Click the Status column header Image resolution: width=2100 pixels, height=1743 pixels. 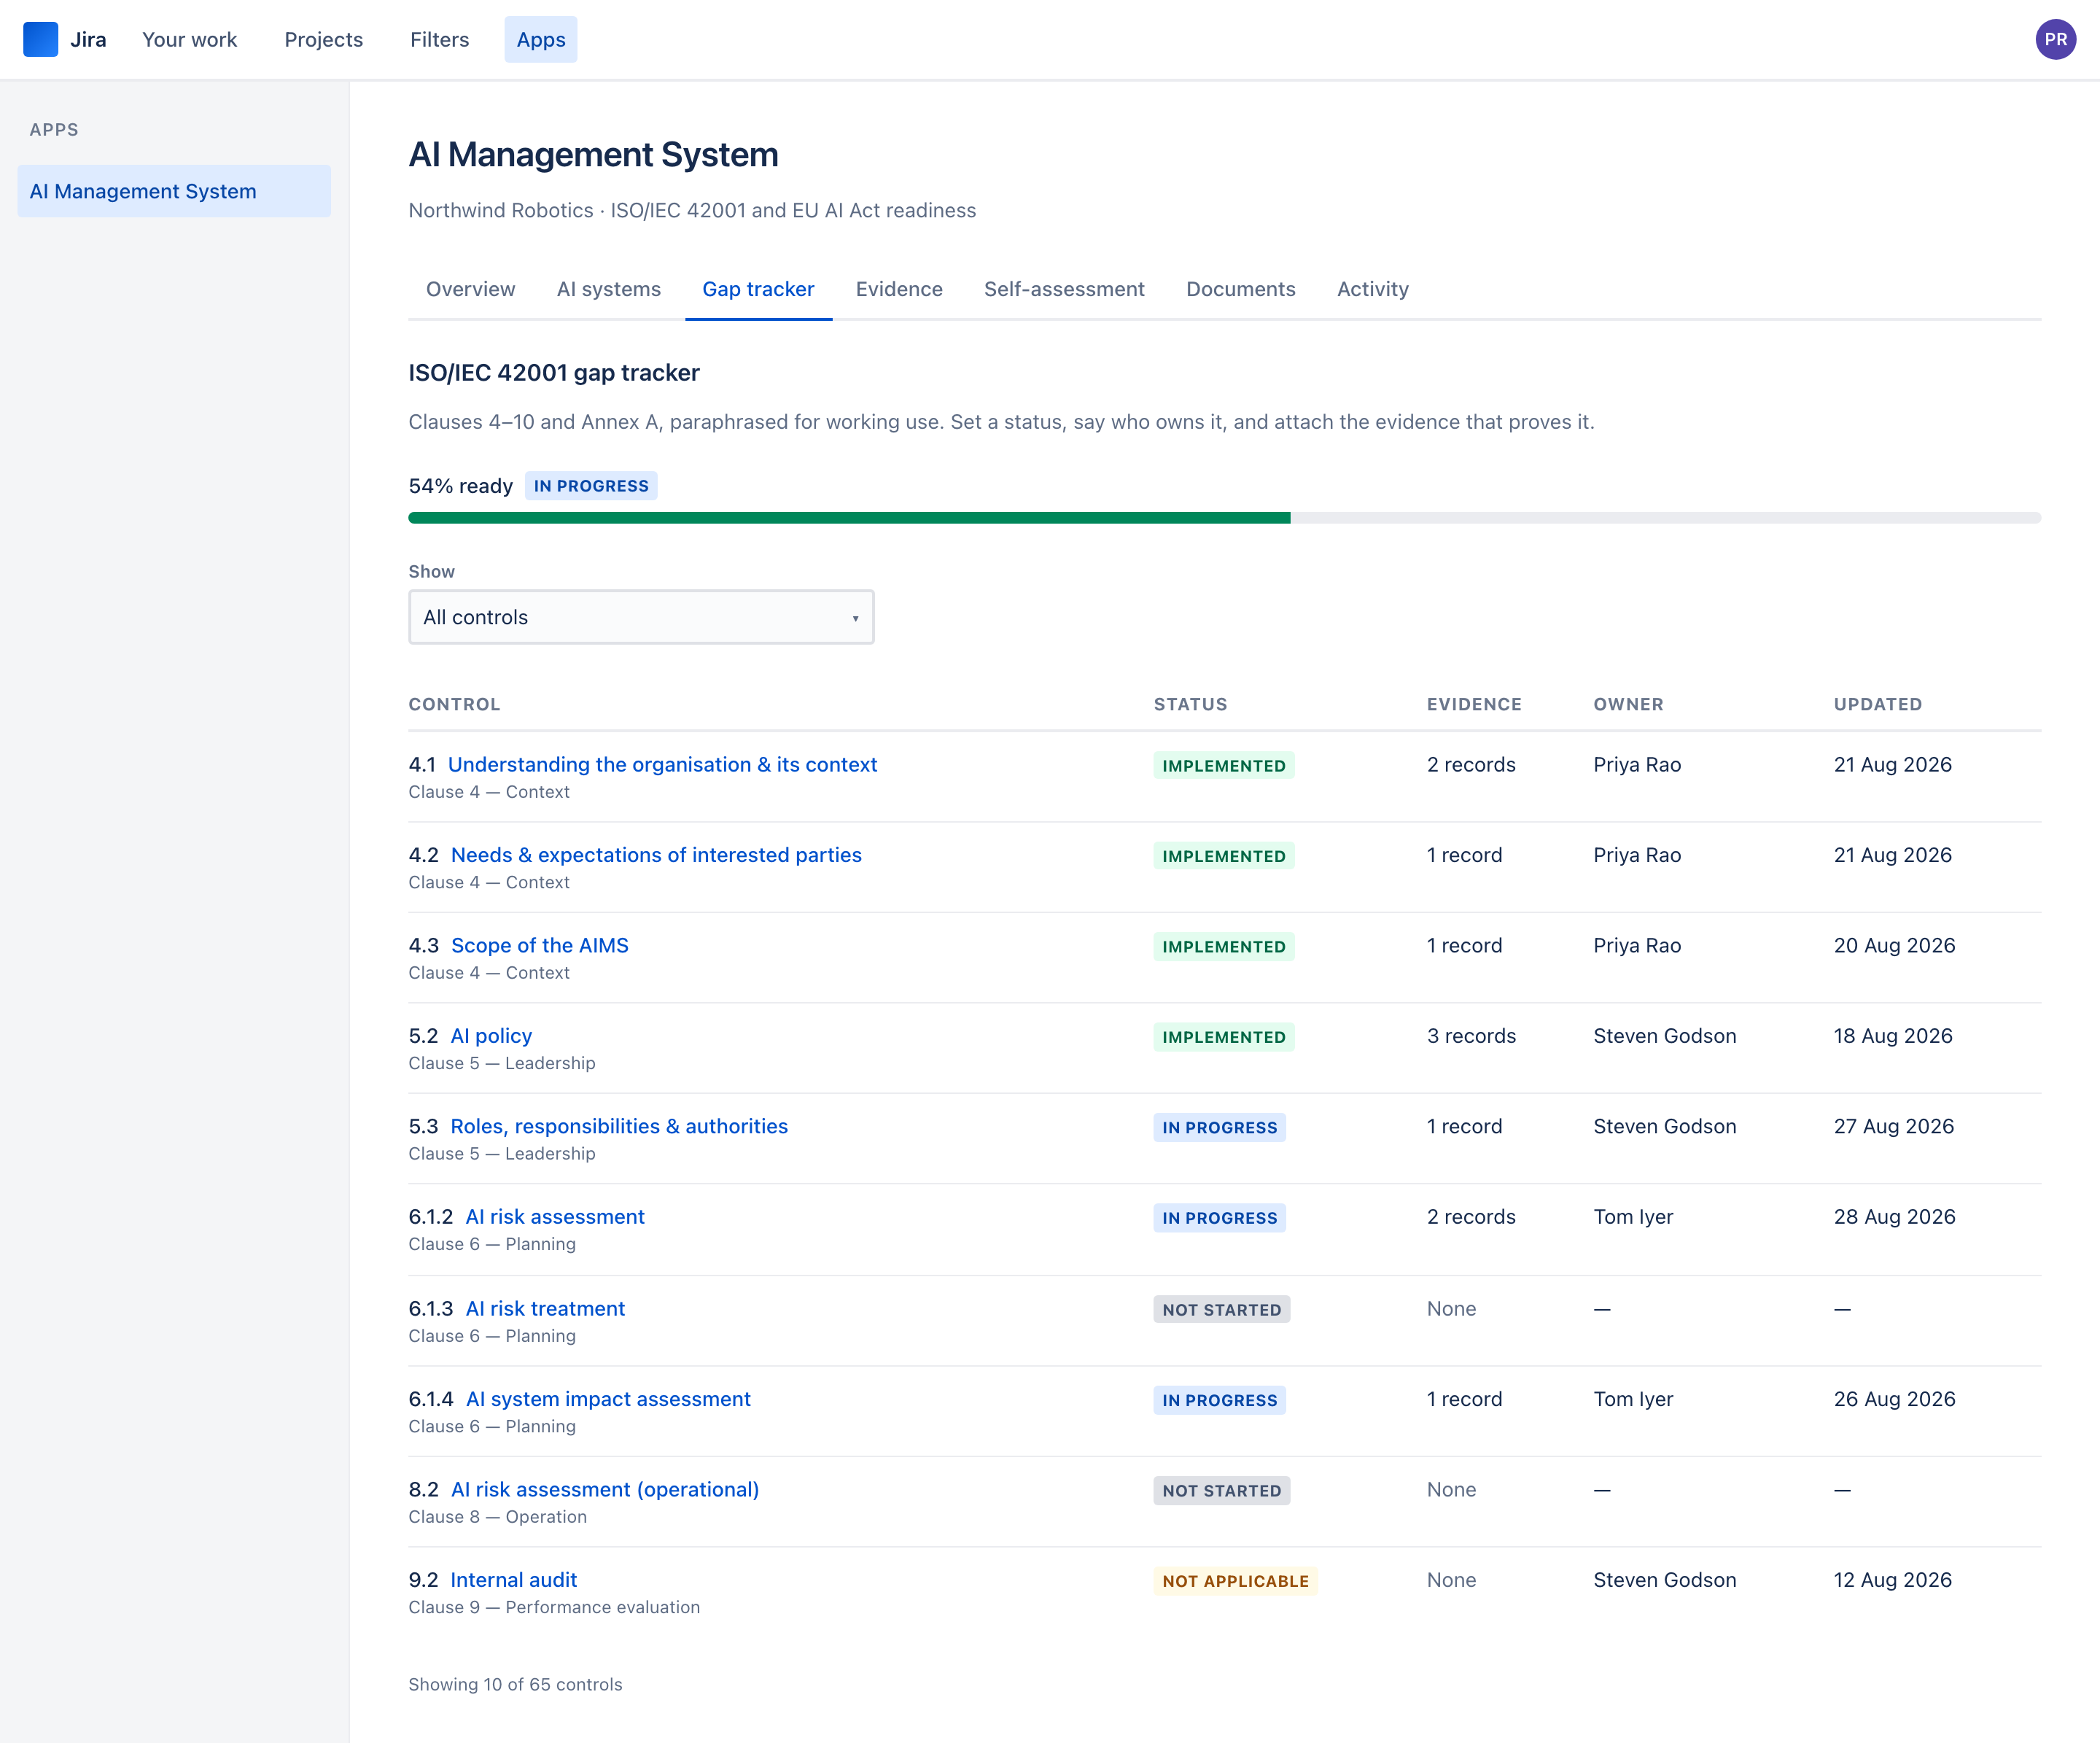coord(1190,704)
